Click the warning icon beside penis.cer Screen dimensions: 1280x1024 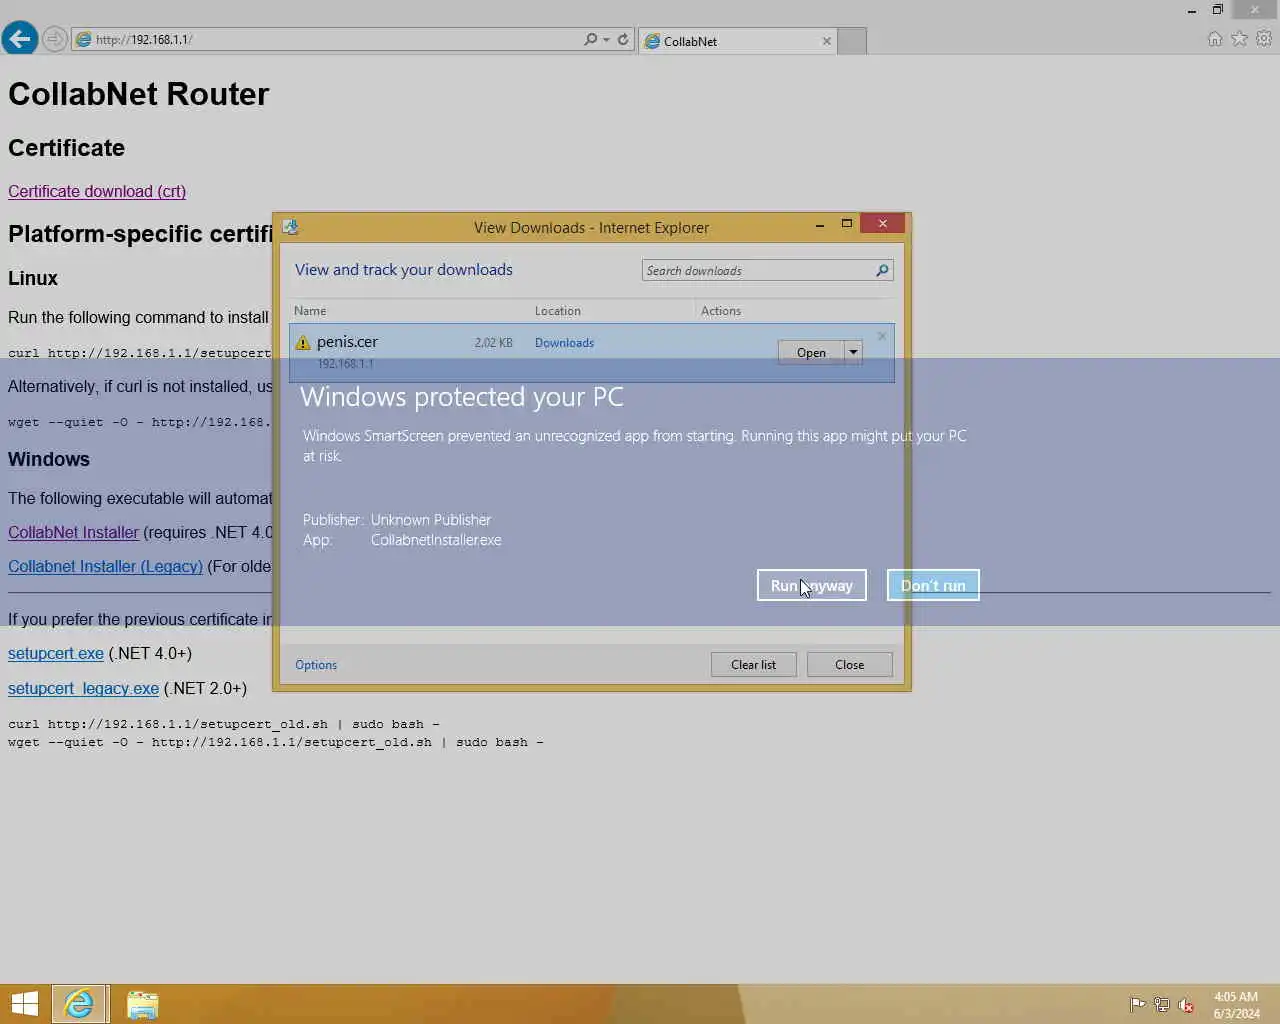point(303,342)
